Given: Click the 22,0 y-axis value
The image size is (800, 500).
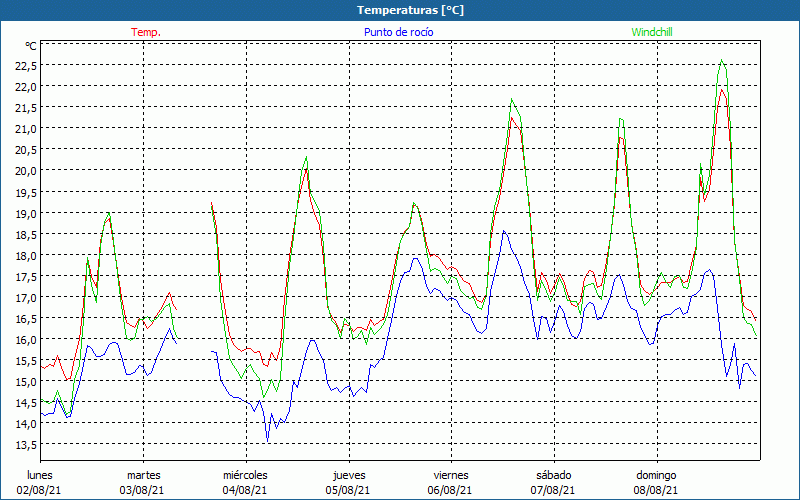Looking at the screenshot, I should click(x=26, y=87).
